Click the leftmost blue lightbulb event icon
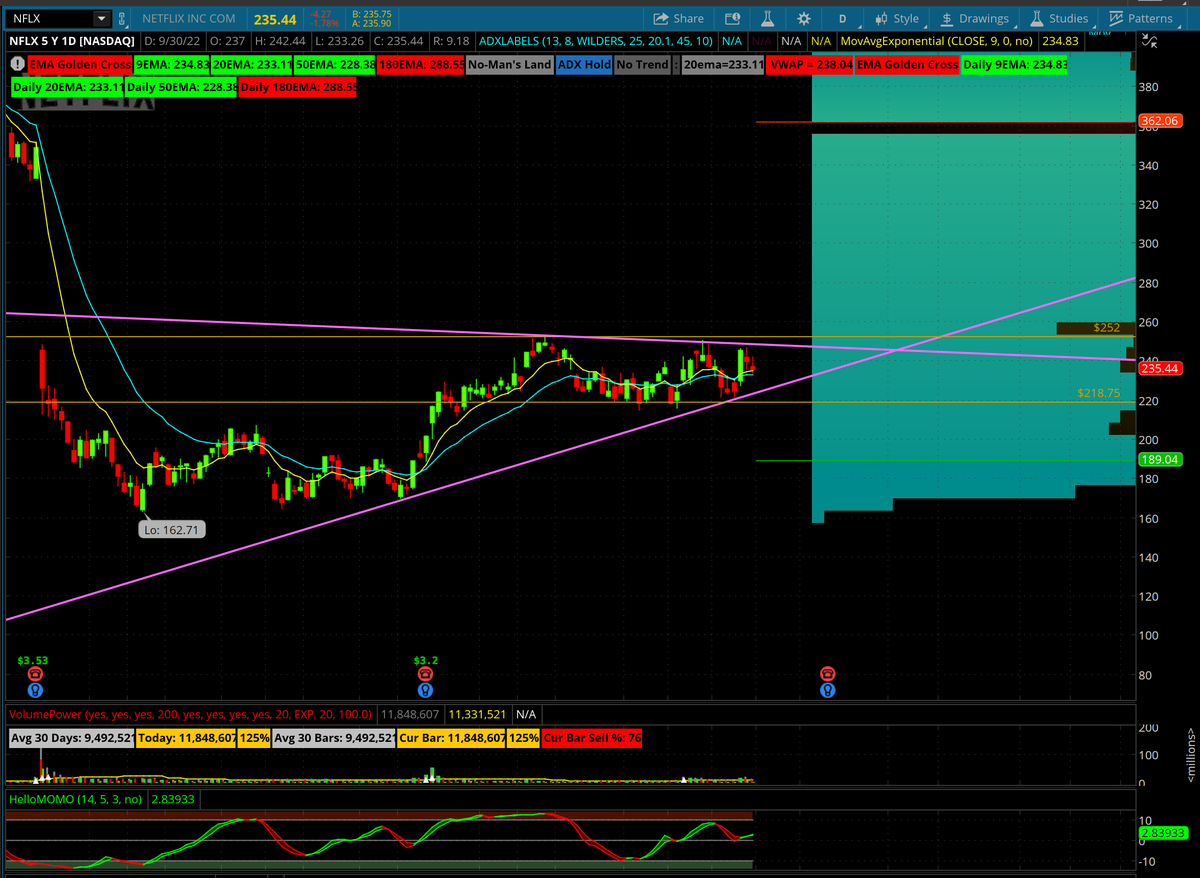This screenshot has width=1200, height=878. 36,690
